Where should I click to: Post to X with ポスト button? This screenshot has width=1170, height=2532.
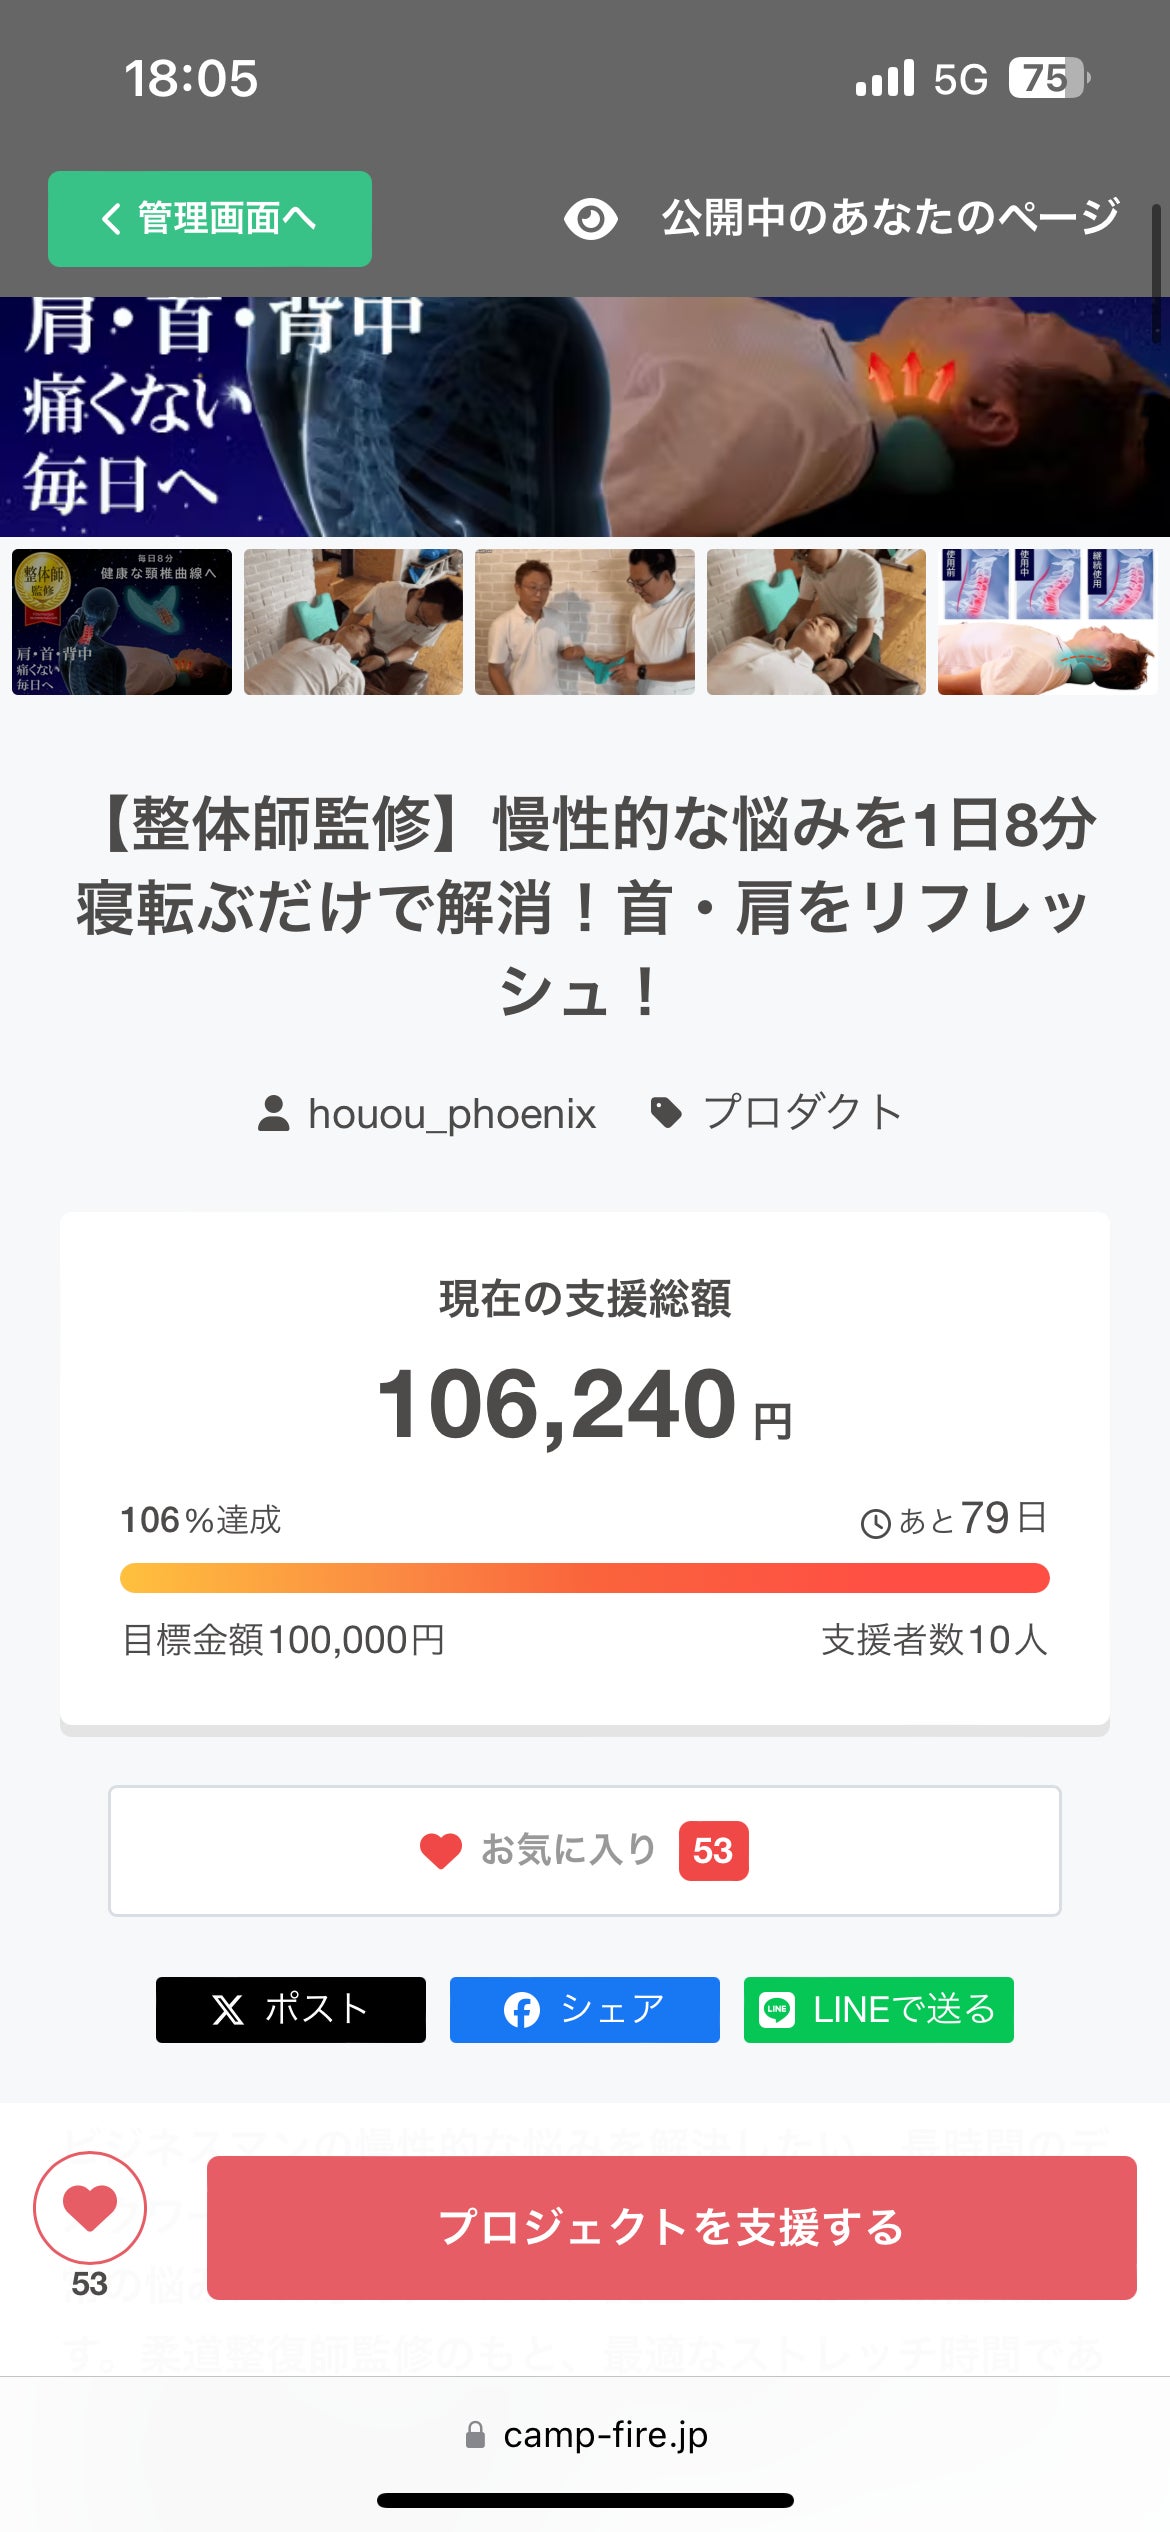point(290,2009)
